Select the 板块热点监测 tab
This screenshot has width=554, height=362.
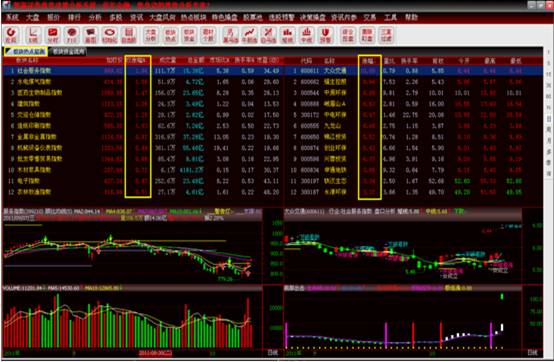26,52
